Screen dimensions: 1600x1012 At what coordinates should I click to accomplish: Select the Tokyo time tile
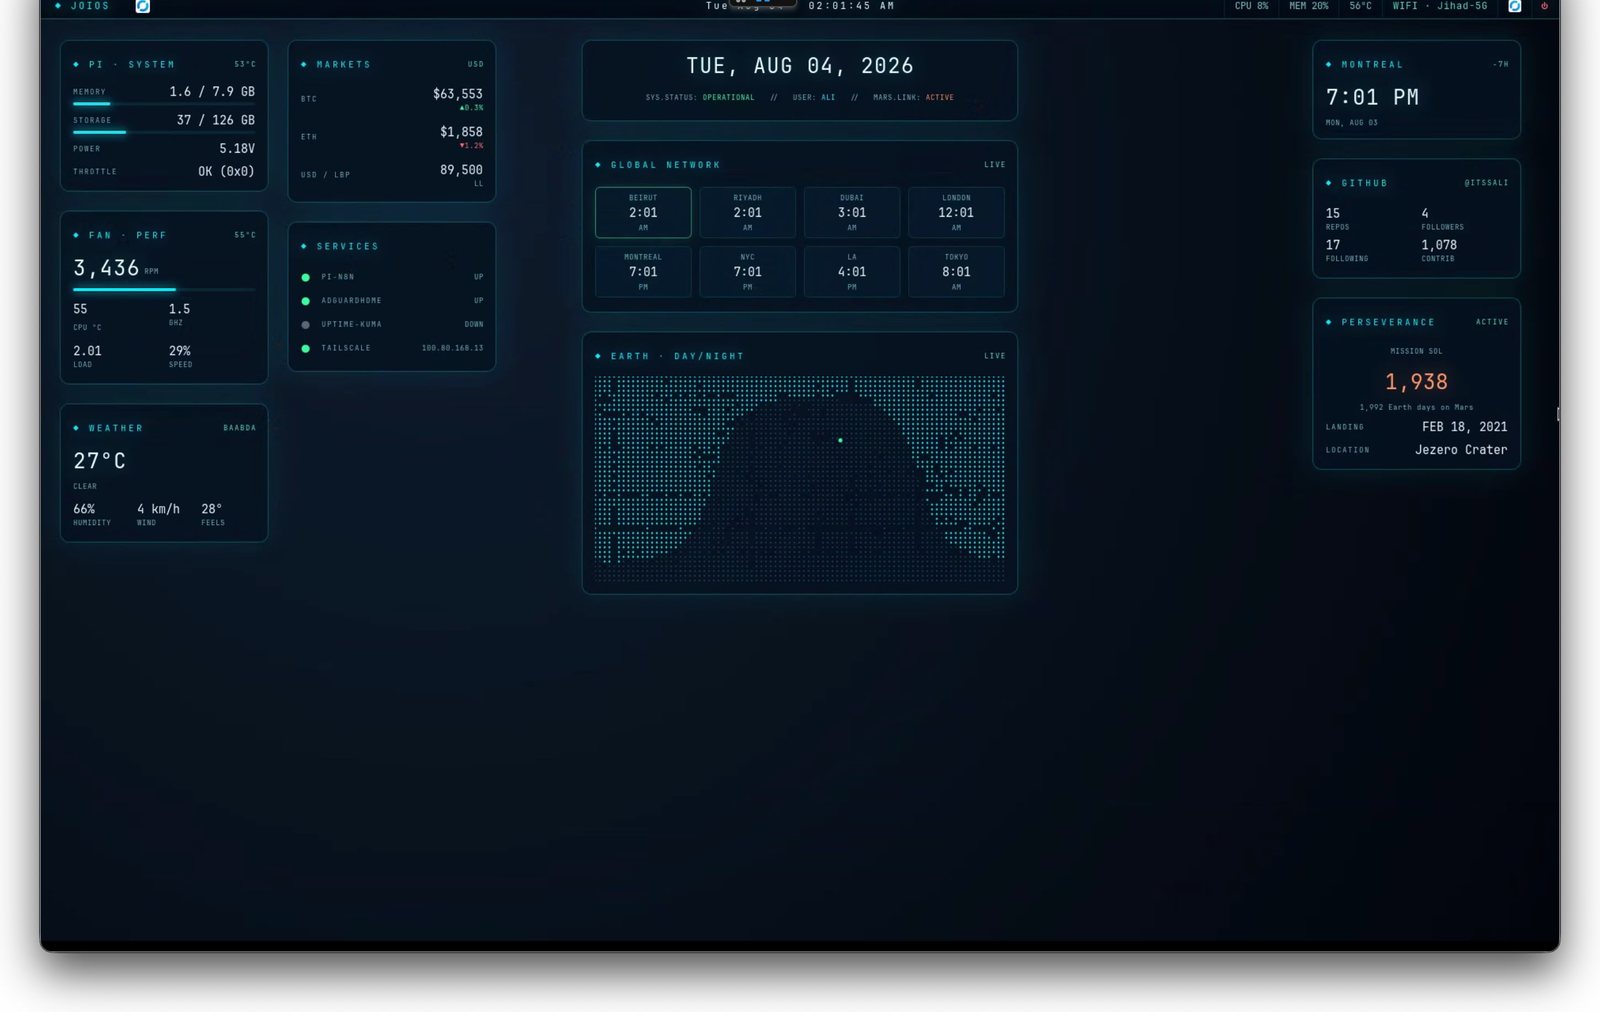coord(956,271)
